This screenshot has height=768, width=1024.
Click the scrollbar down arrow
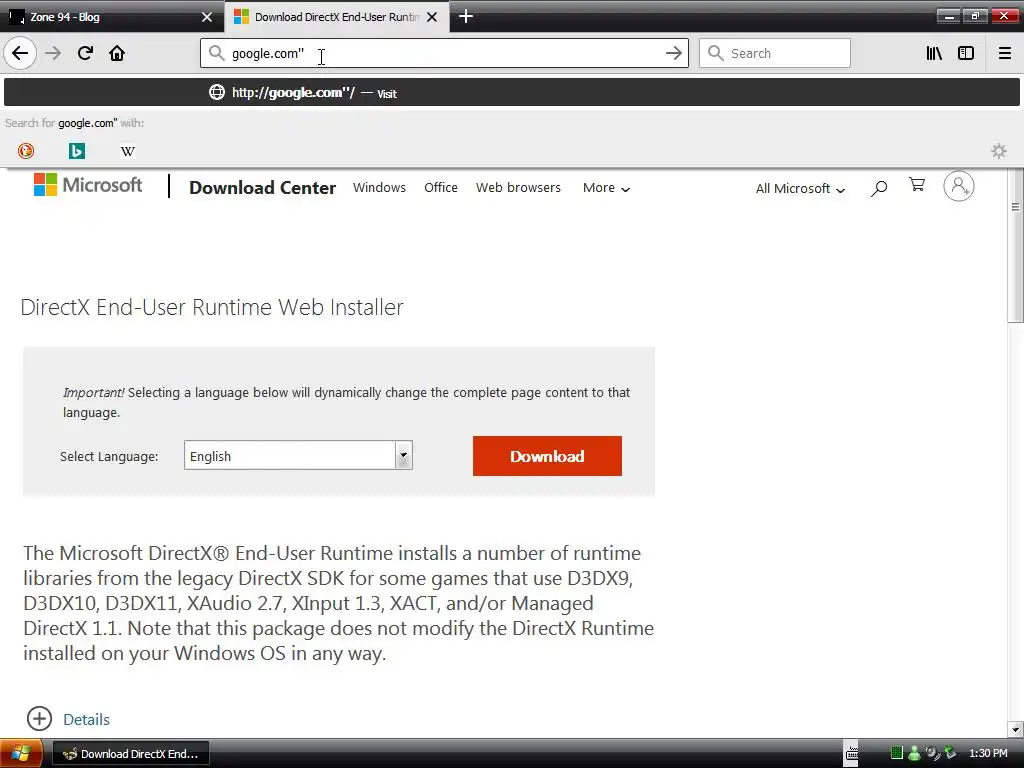1015,729
